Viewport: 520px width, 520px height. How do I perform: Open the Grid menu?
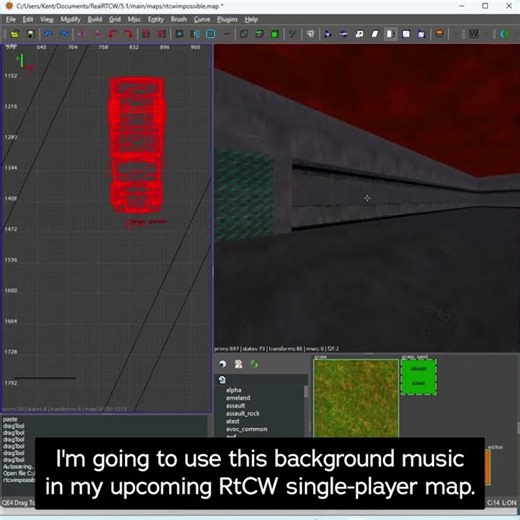coord(115,19)
